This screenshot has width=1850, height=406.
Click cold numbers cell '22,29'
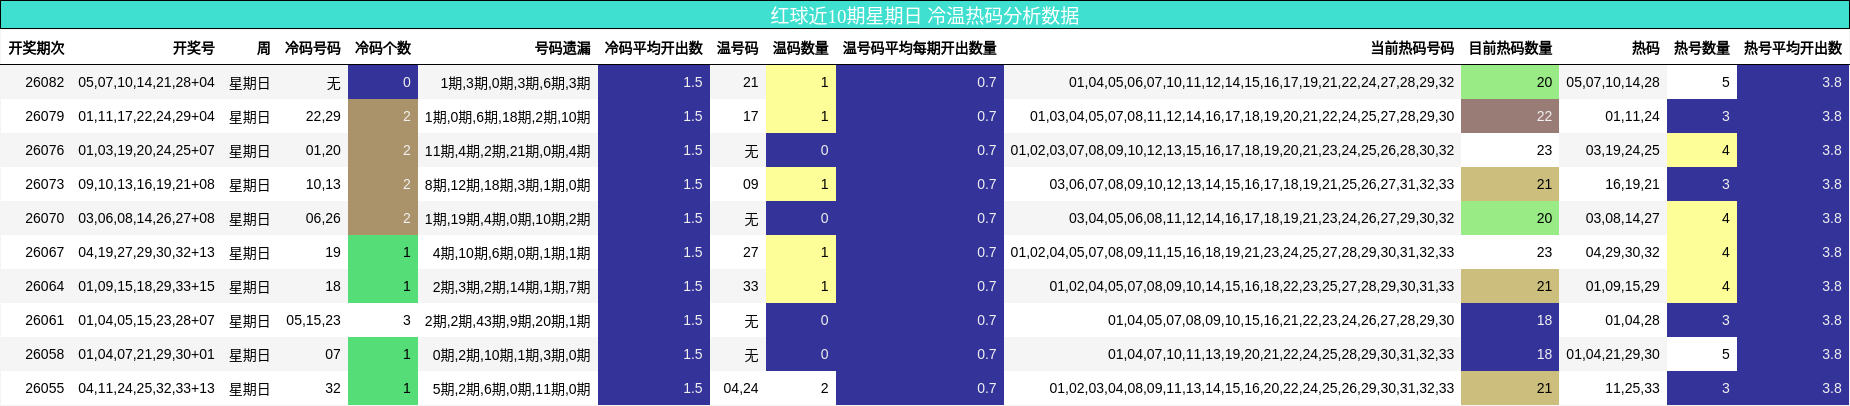[x=323, y=116]
